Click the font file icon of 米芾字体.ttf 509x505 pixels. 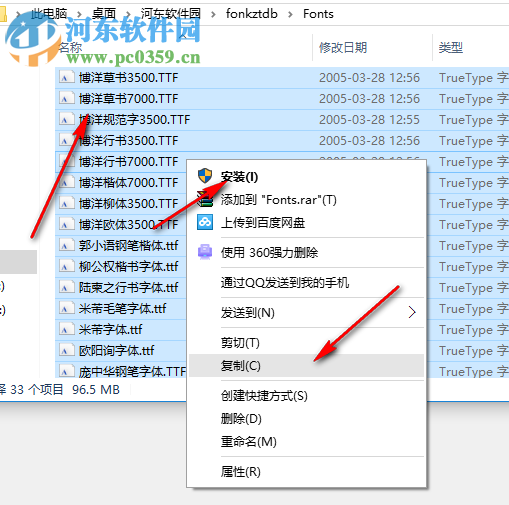(x=67, y=329)
